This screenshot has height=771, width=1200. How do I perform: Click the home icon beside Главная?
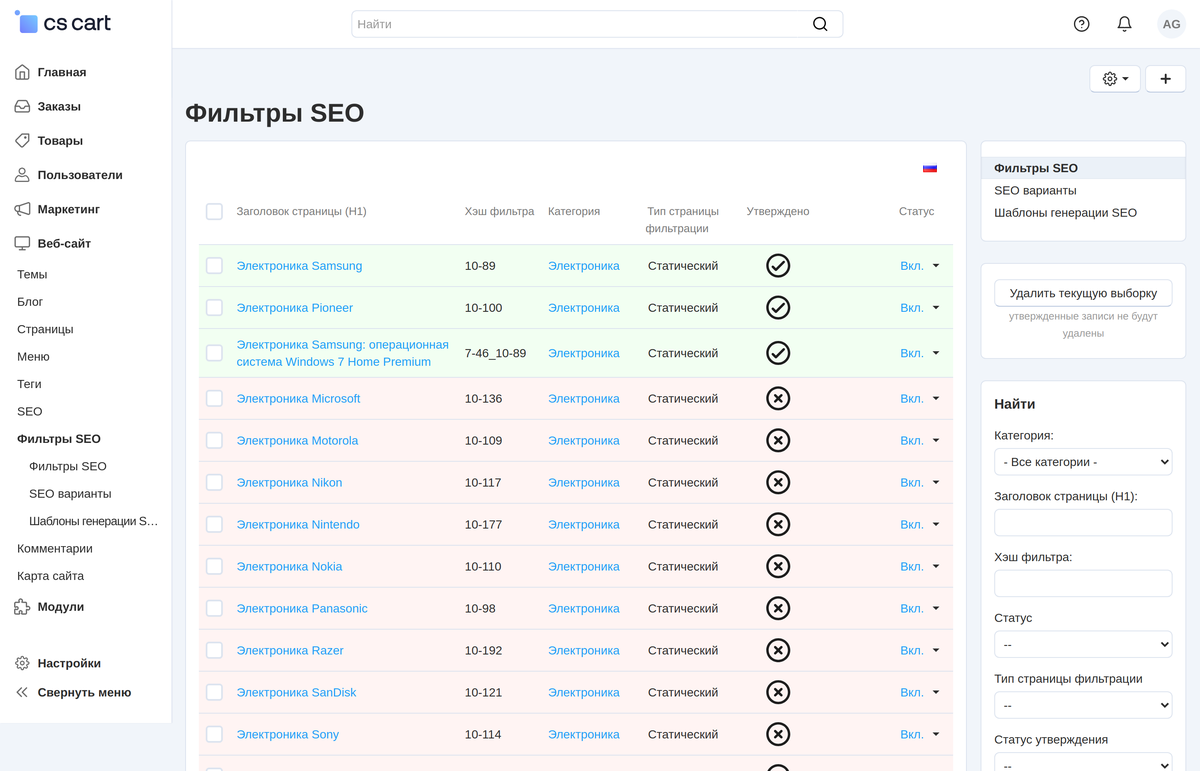click(22, 72)
